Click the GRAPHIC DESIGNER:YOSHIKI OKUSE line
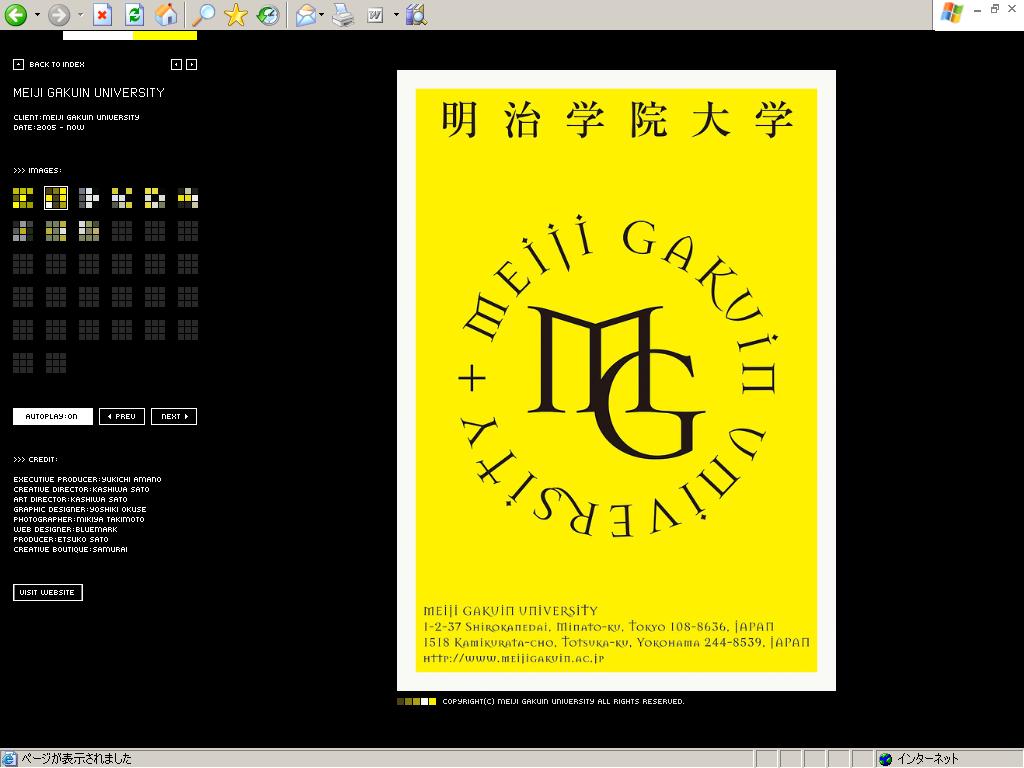The image size is (1024, 768). pos(80,509)
